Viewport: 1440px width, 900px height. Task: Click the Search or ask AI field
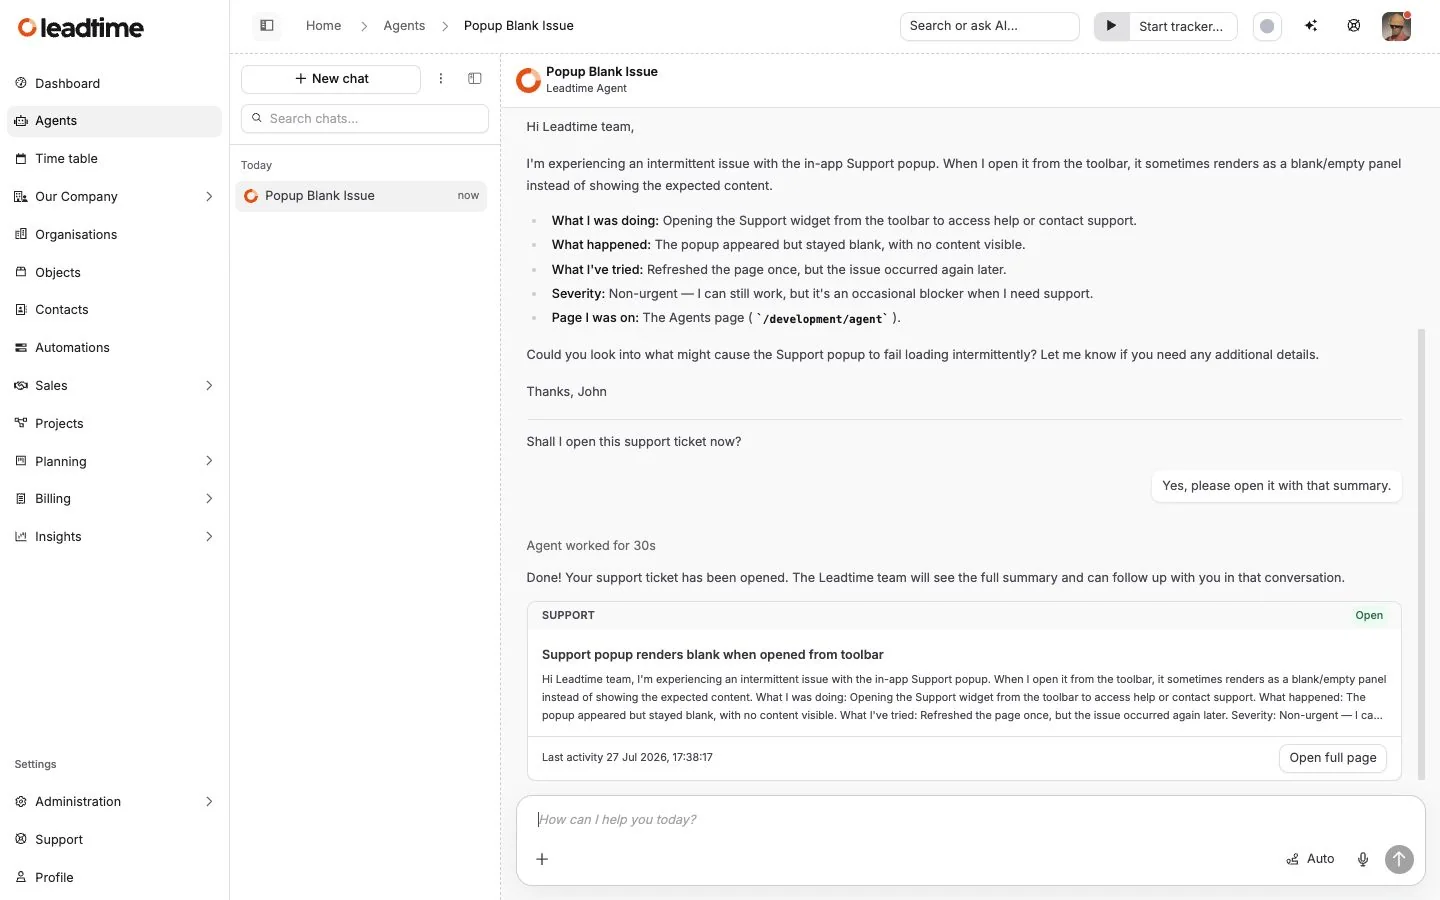point(989,26)
